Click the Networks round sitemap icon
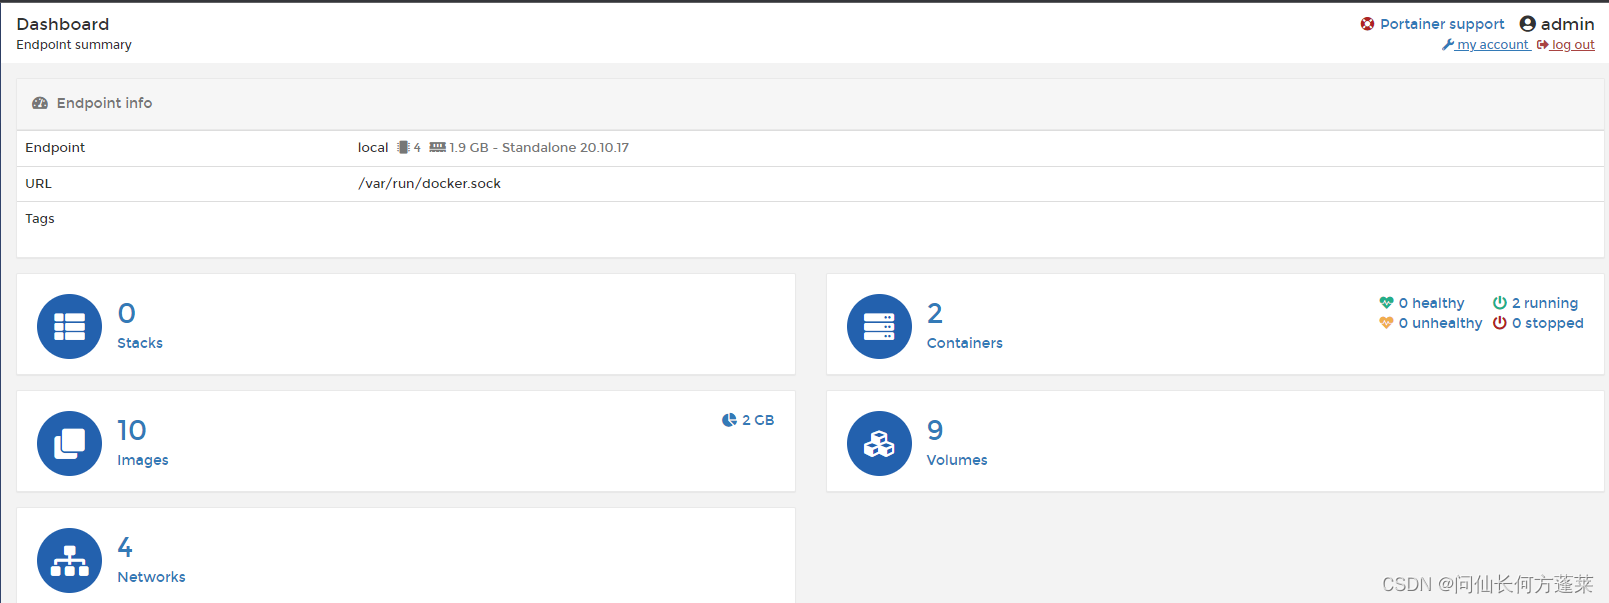The image size is (1609, 603). 69,560
